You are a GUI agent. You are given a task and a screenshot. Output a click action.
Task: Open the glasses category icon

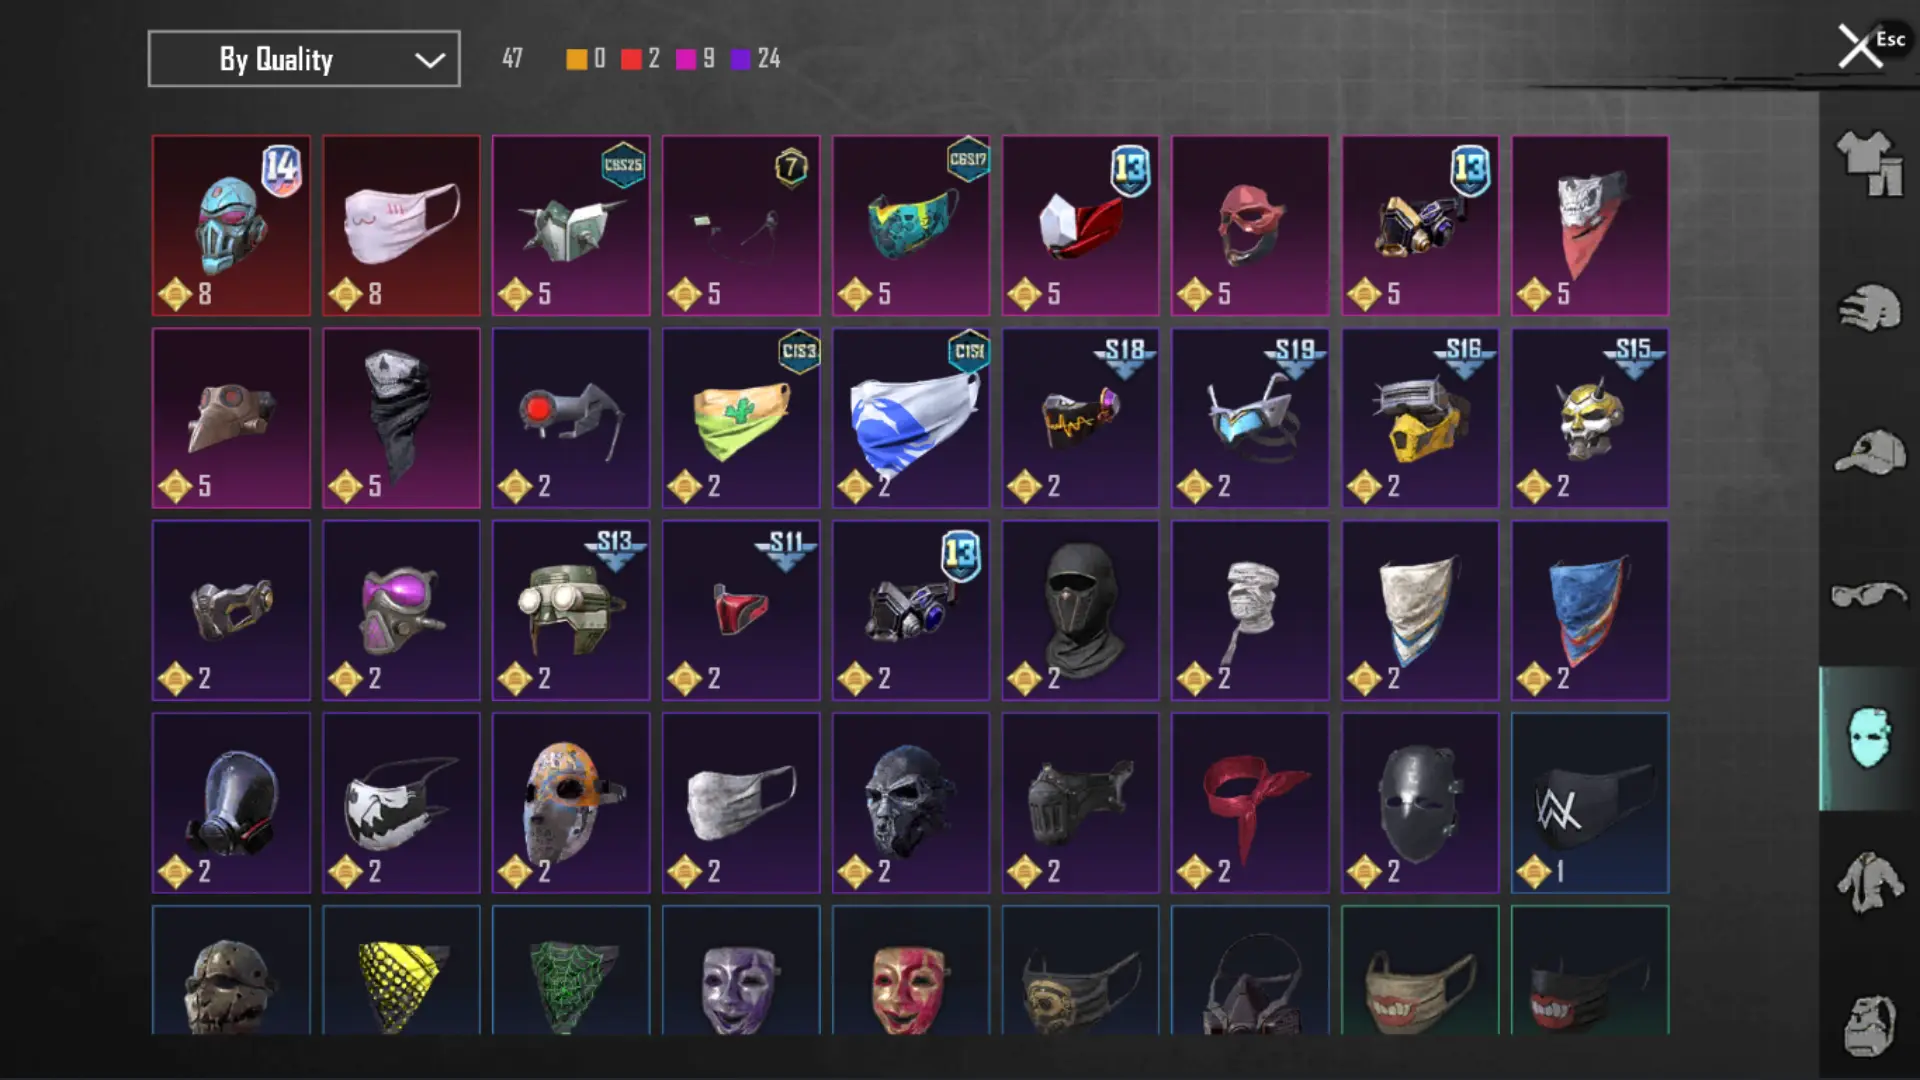1869,595
